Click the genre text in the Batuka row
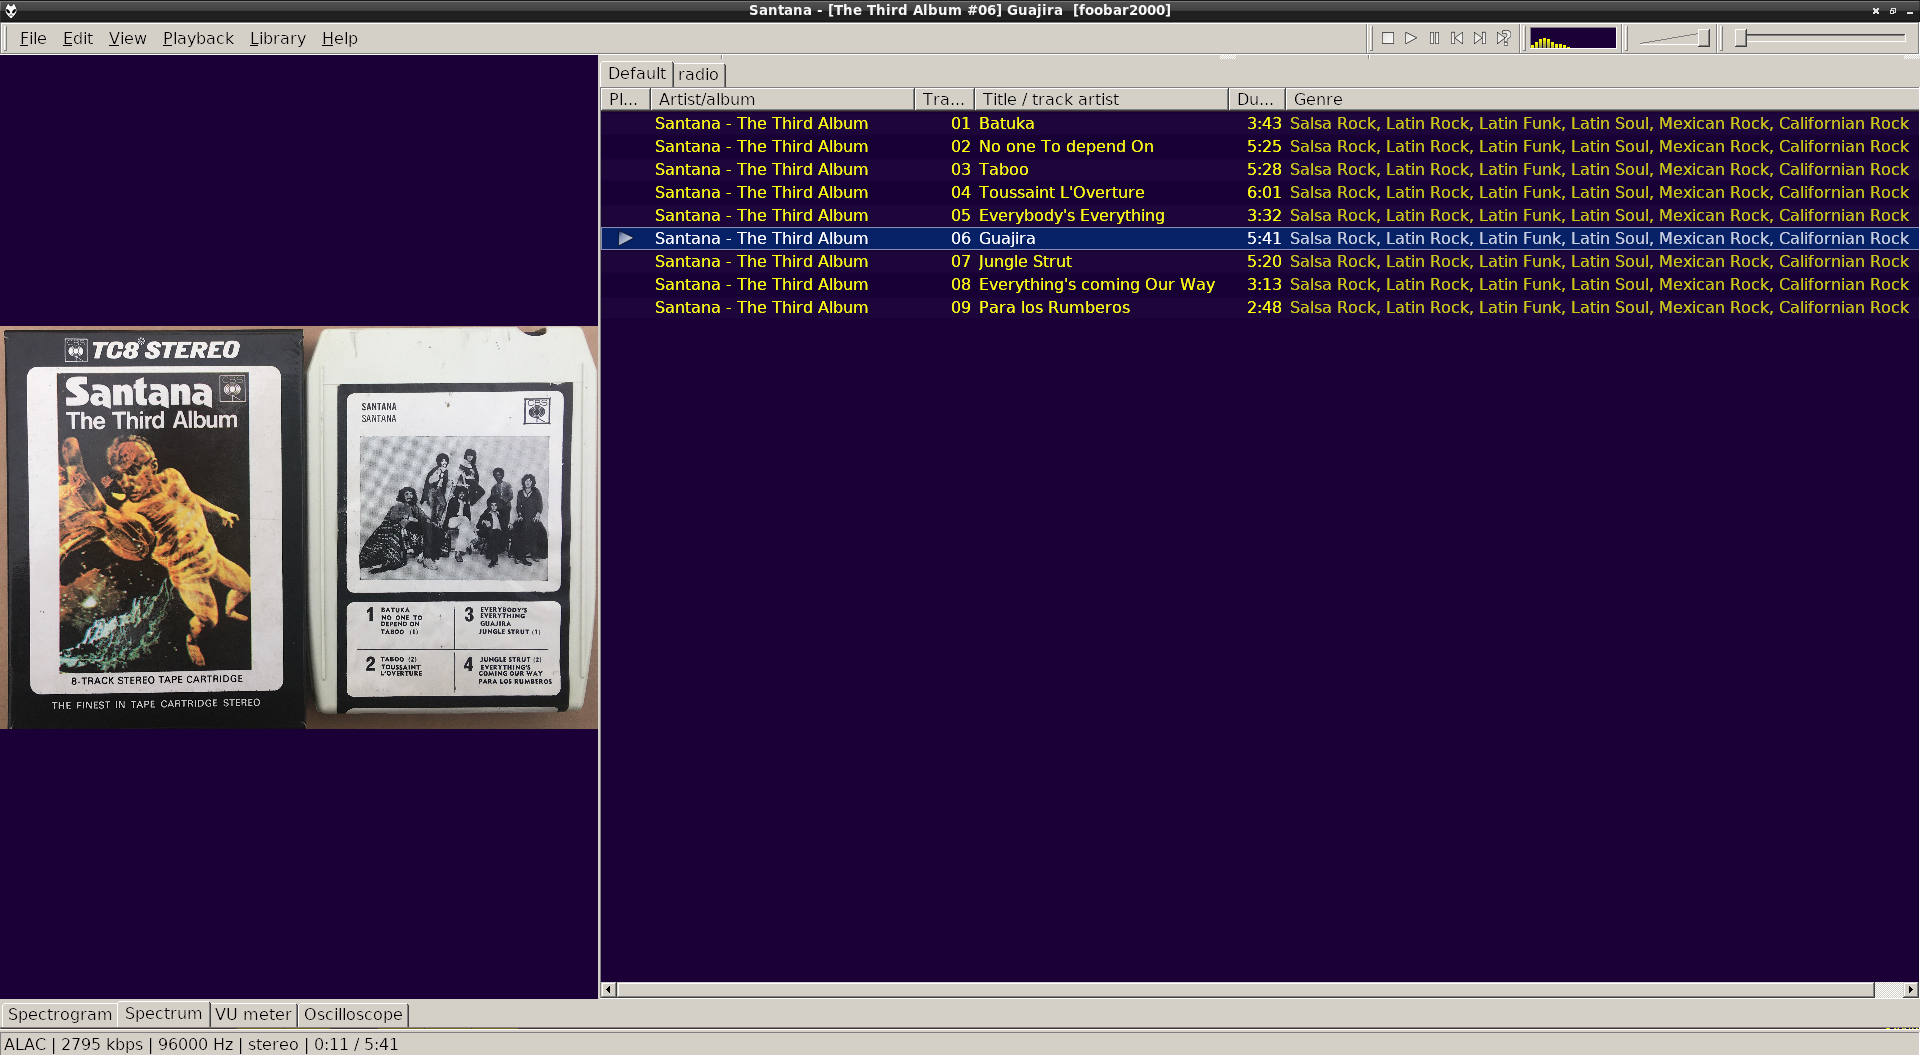The height and width of the screenshot is (1056, 1920). pos(1599,123)
